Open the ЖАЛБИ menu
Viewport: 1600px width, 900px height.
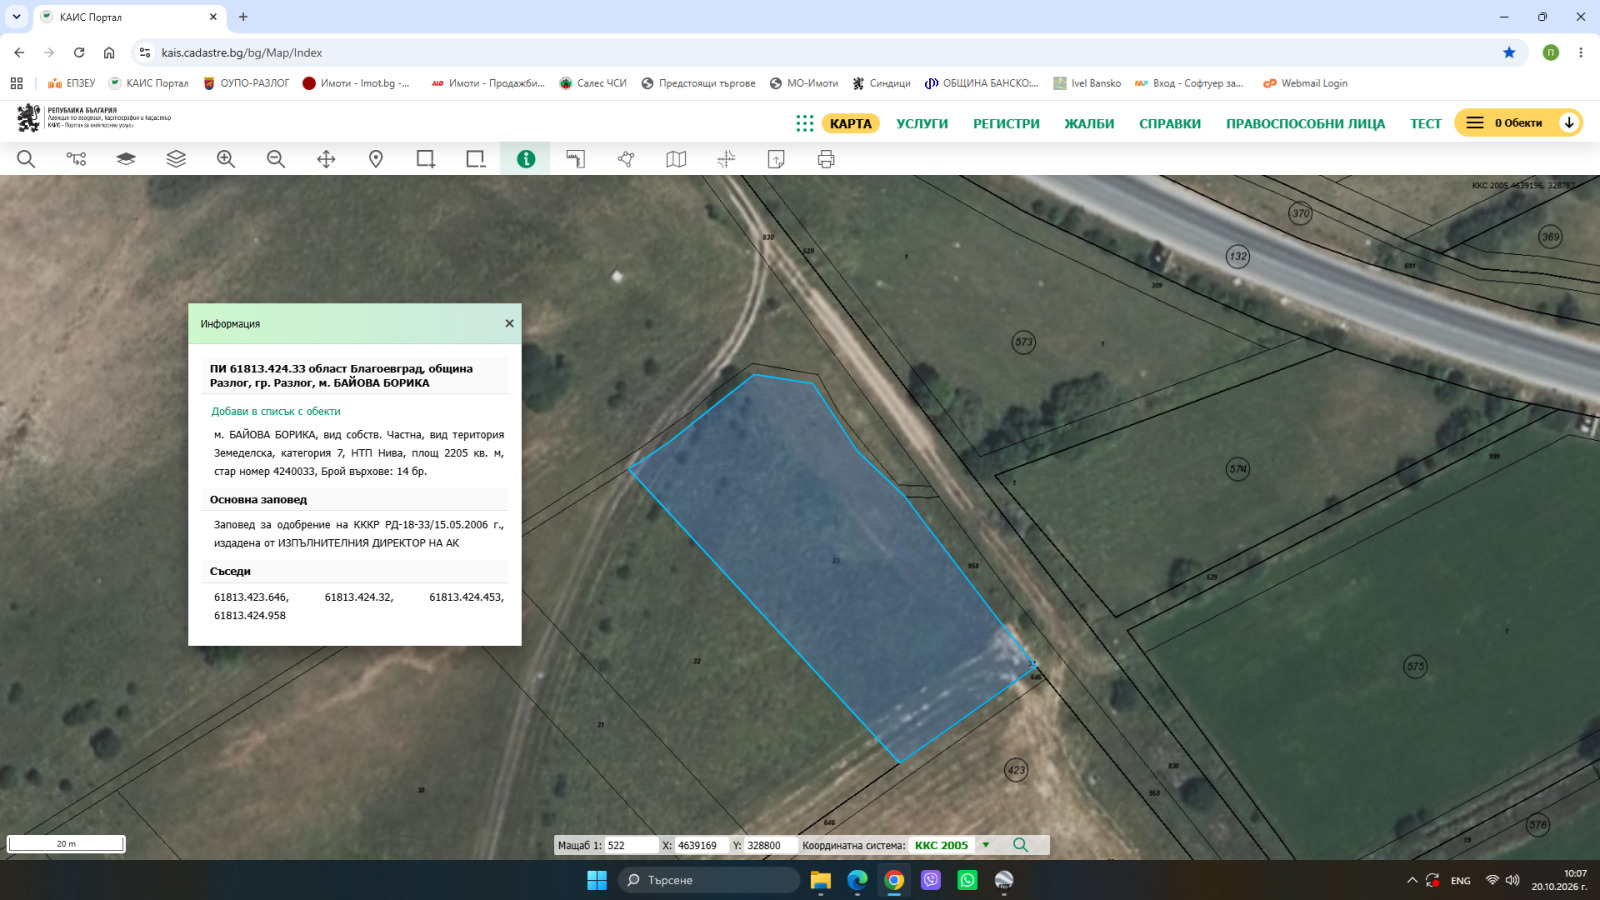[1089, 123]
